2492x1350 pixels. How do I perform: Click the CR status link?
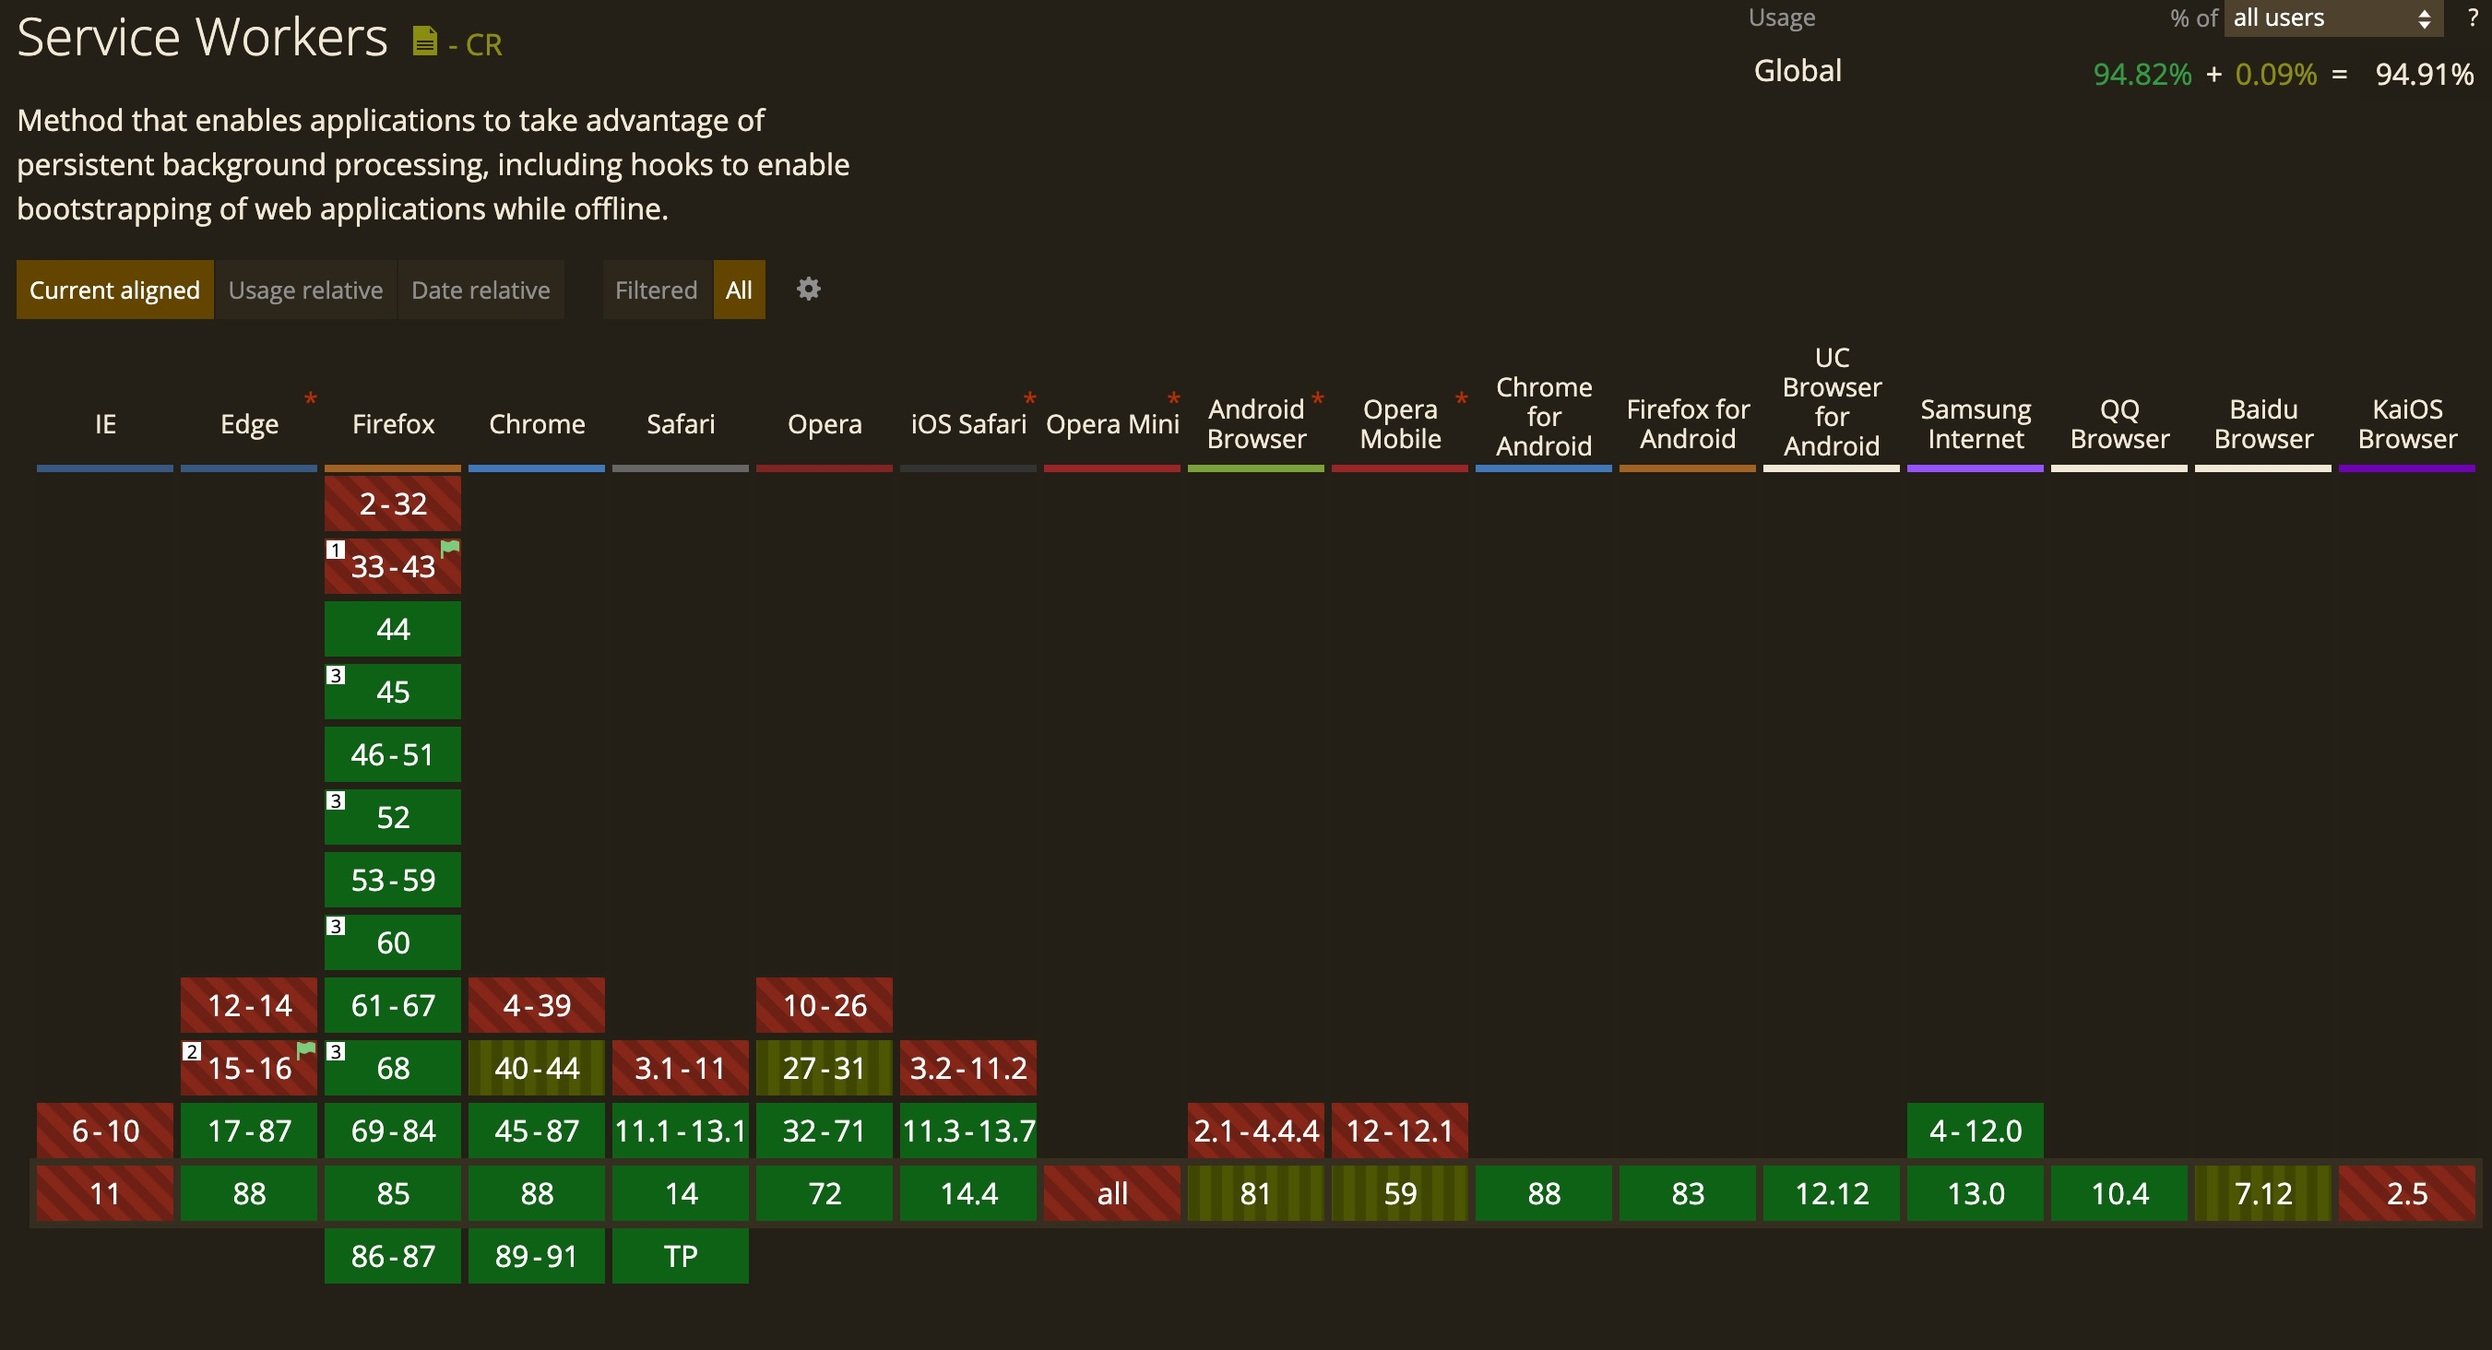pos(484,45)
